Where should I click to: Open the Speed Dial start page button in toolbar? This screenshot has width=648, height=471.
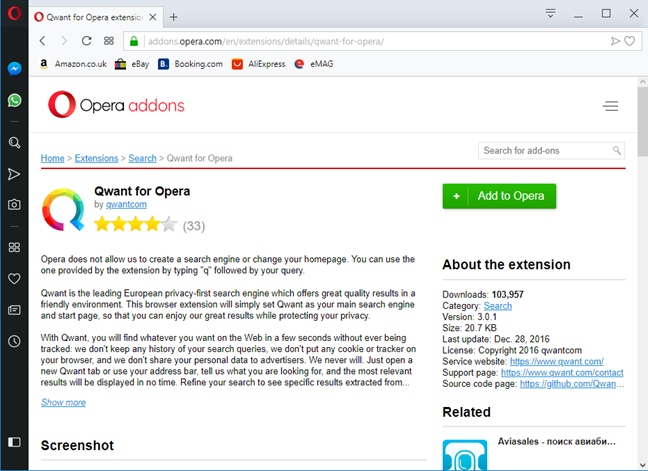(109, 41)
